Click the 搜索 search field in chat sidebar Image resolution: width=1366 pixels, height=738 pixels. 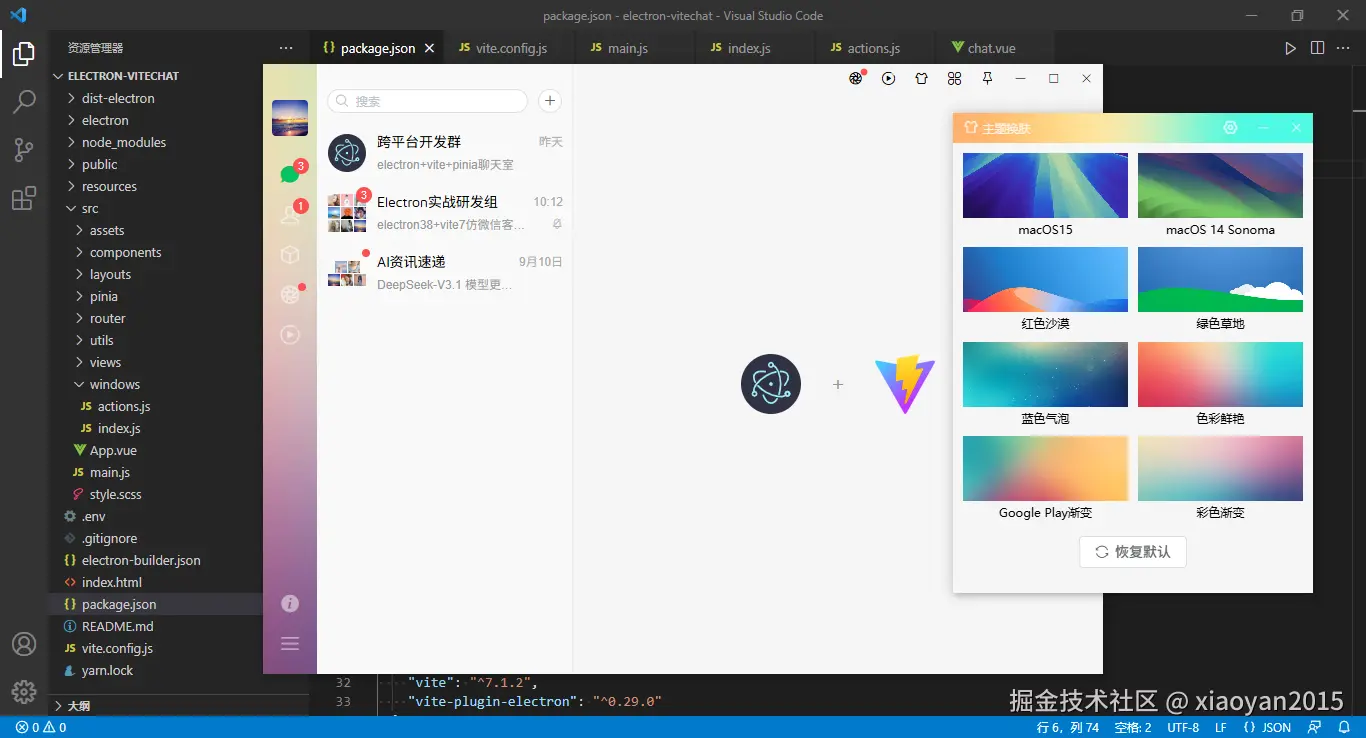click(427, 101)
